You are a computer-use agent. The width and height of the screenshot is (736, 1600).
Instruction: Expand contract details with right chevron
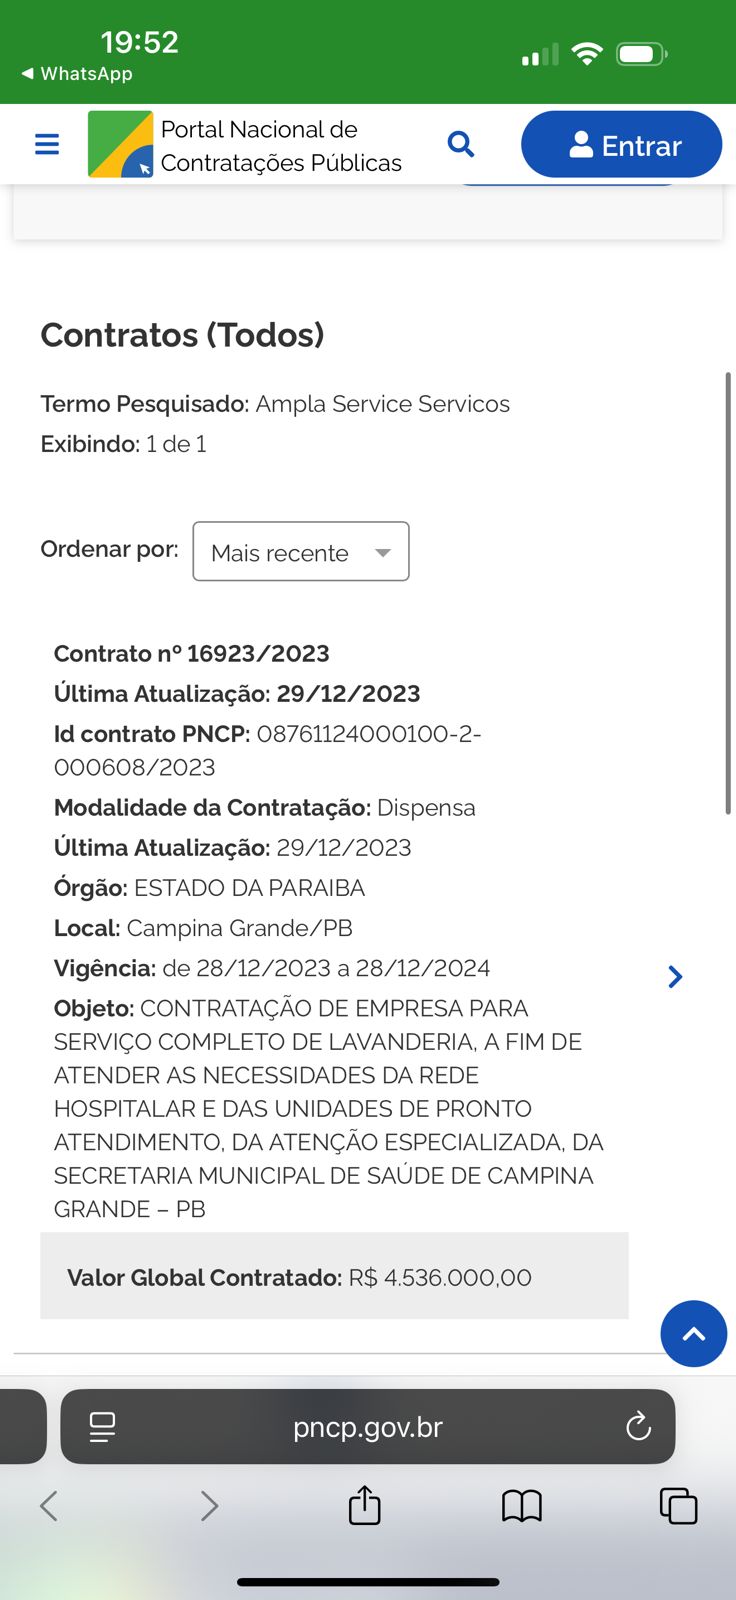[x=675, y=977]
